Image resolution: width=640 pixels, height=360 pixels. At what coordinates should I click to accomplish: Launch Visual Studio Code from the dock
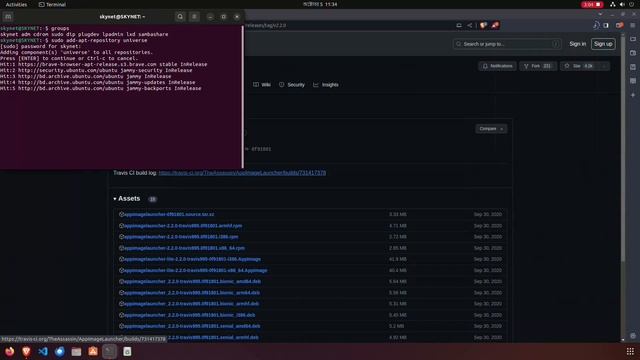click(43, 351)
